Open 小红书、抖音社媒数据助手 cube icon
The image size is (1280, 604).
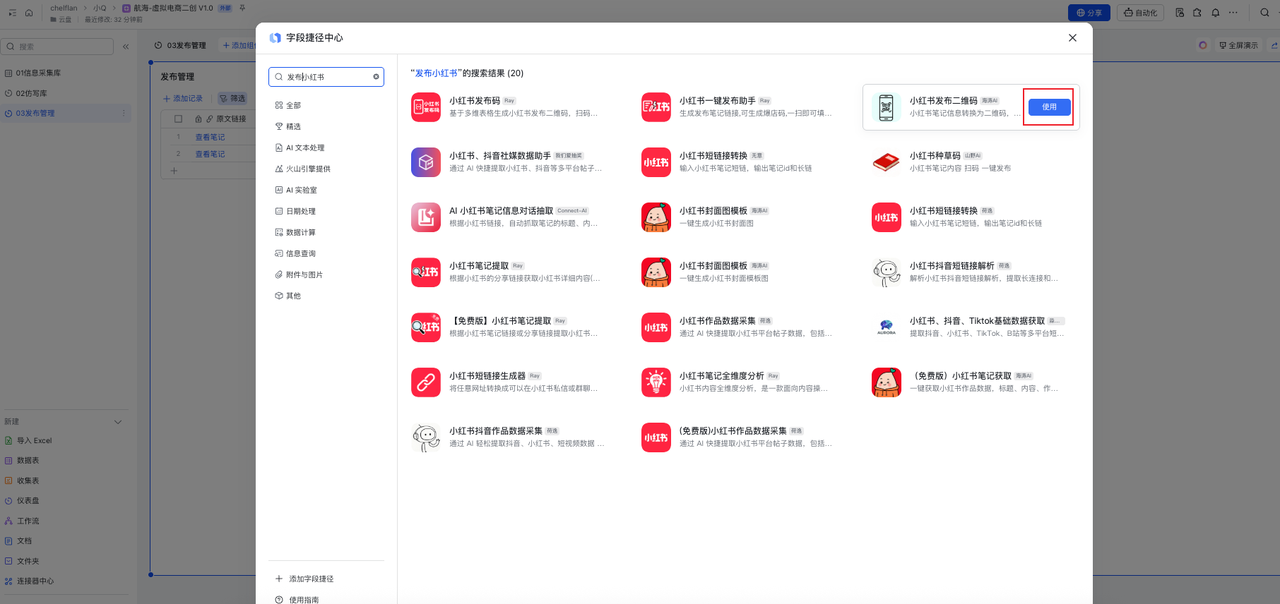[426, 162]
